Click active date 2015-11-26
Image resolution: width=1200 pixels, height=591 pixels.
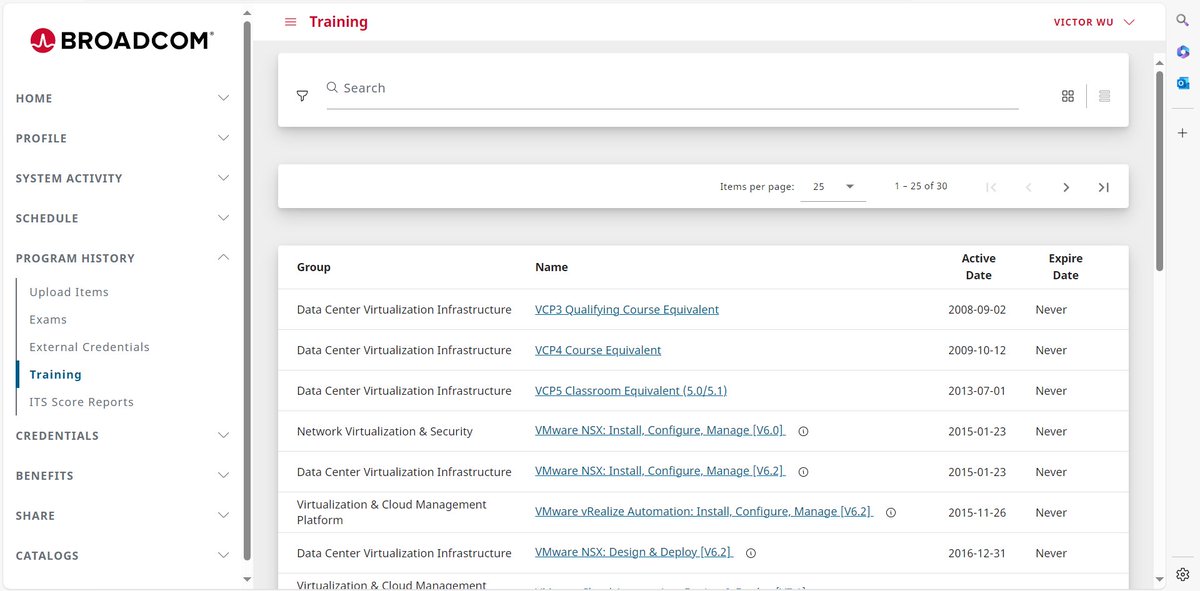click(x=977, y=513)
